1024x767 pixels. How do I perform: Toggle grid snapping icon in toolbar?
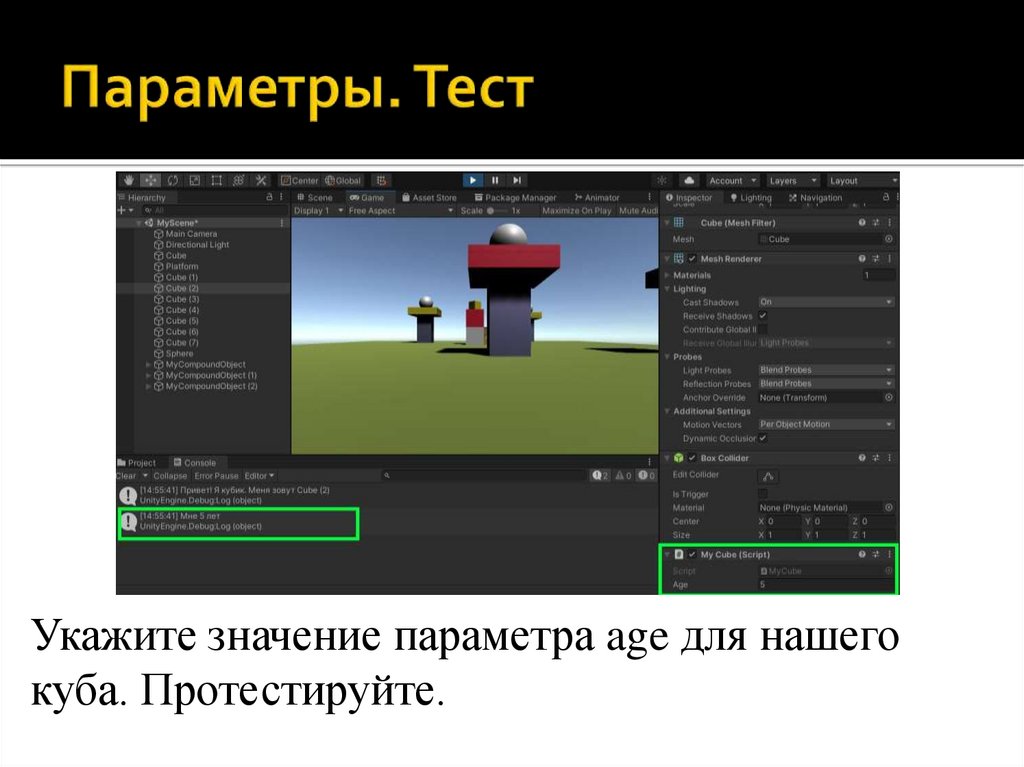click(381, 180)
